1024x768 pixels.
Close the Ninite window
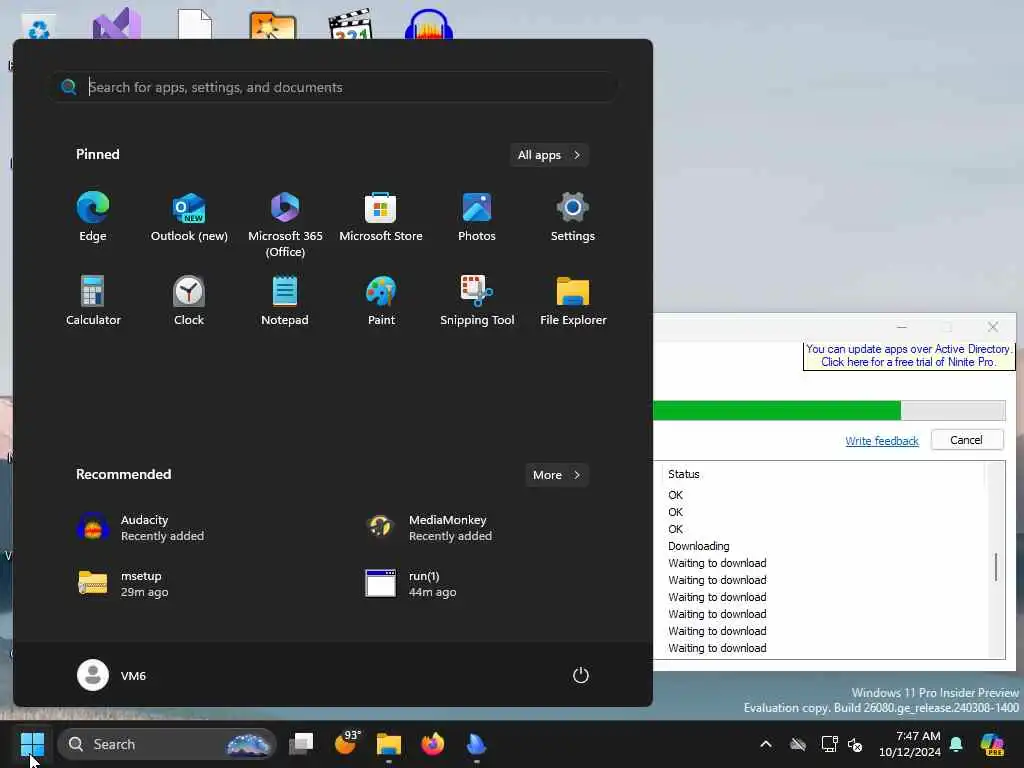[x=993, y=327]
